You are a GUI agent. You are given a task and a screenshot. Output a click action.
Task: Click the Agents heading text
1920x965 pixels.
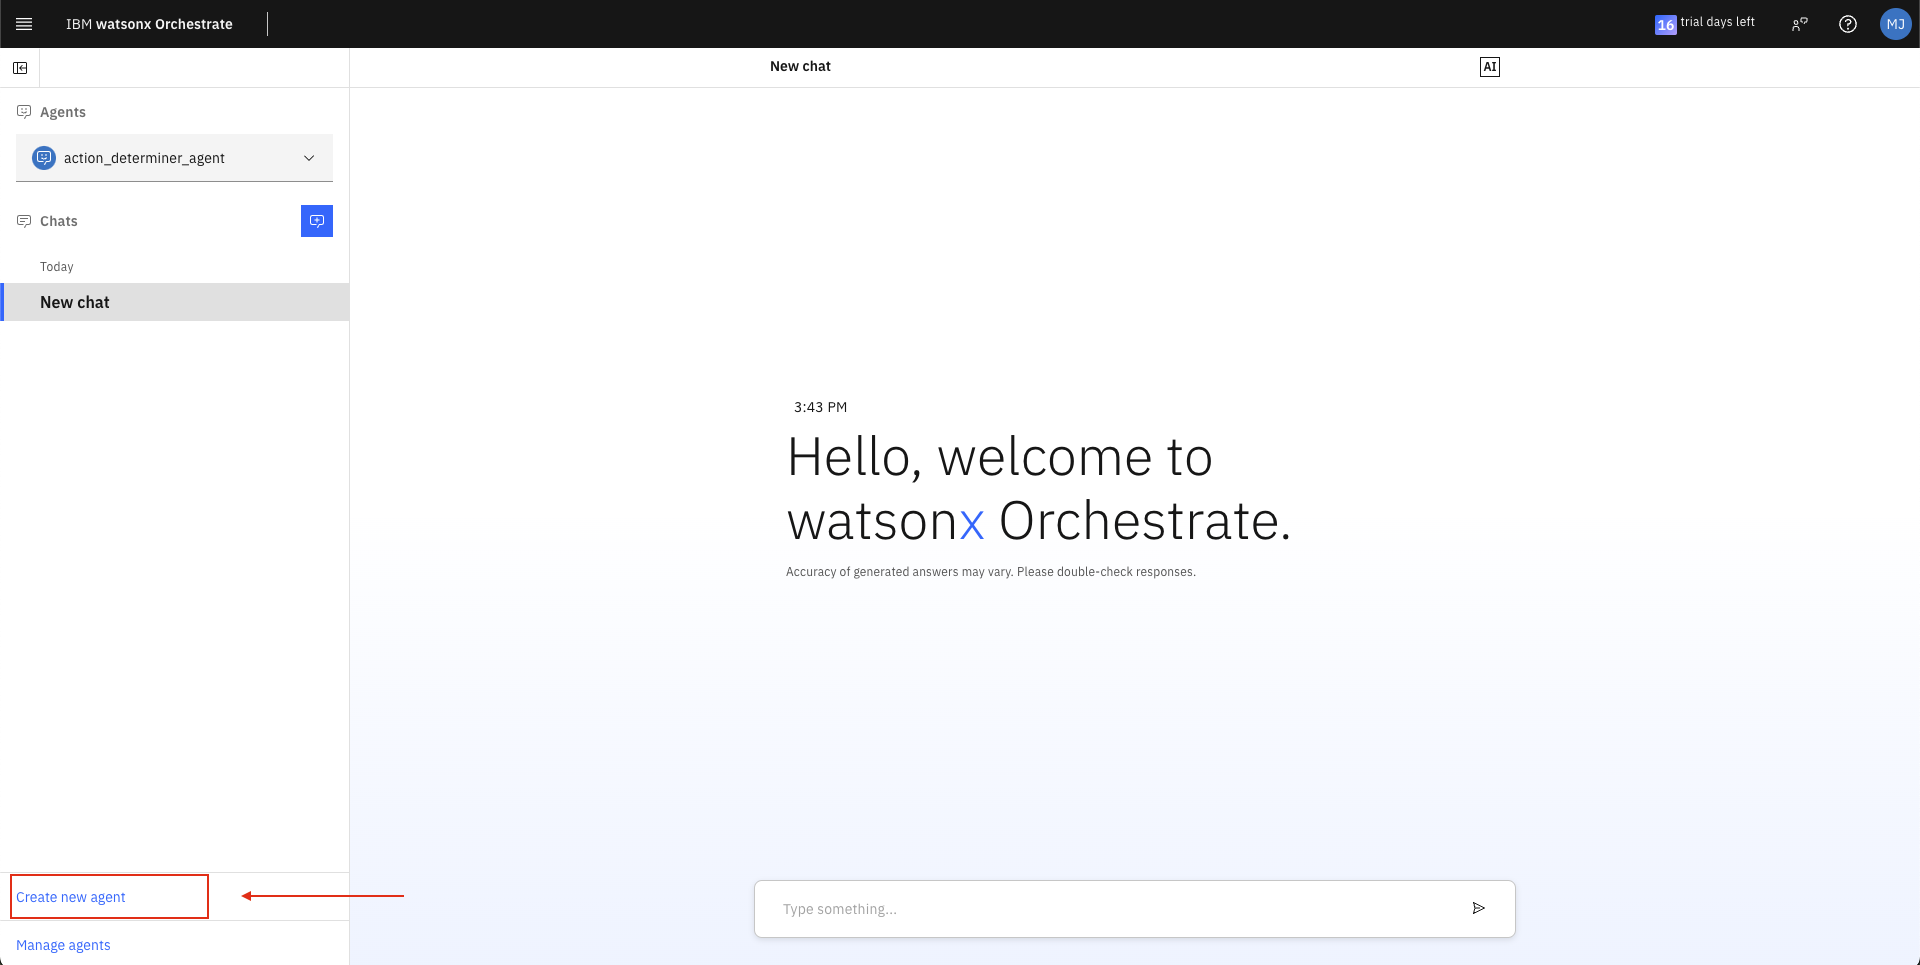point(63,112)
